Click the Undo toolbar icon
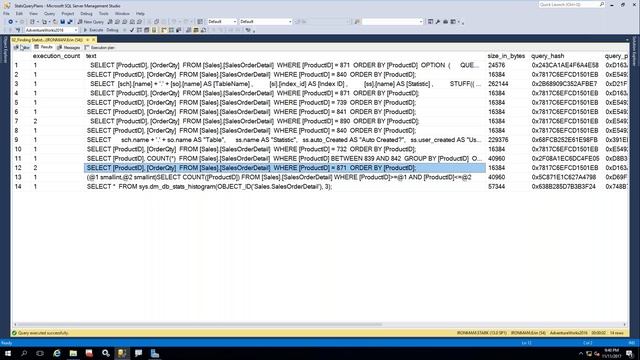This screenshot has width=640, height=360. coord(173,22)
